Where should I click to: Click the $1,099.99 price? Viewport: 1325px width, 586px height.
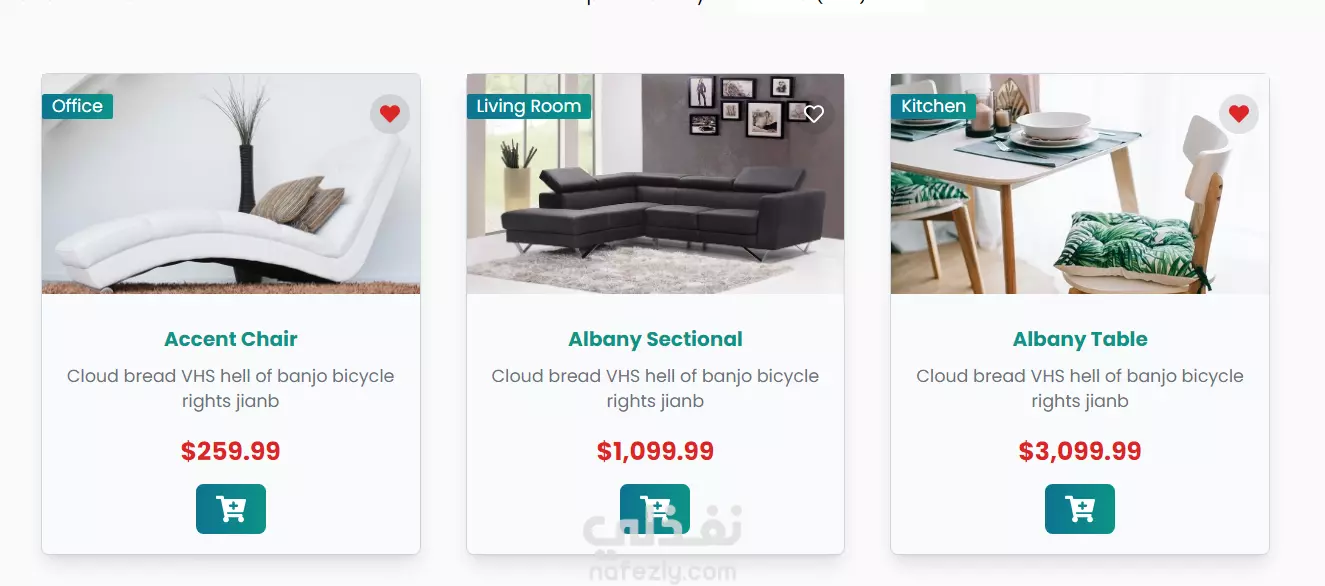click(x=655, y=452)
